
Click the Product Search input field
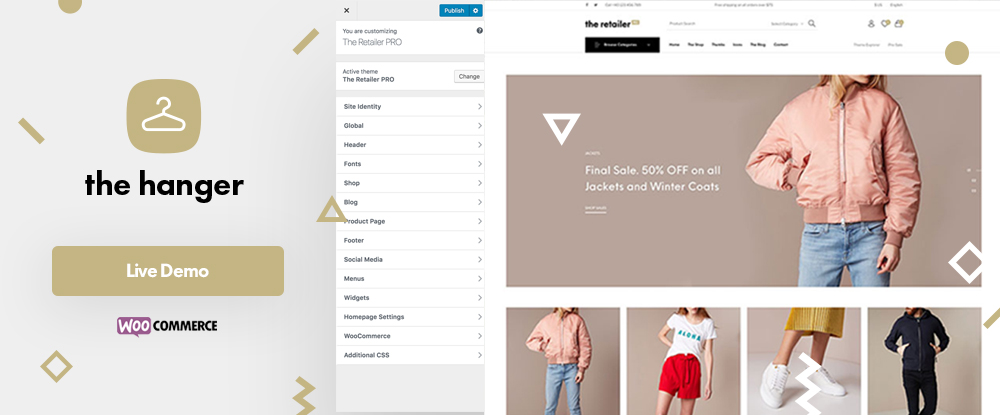click(717, 24)
